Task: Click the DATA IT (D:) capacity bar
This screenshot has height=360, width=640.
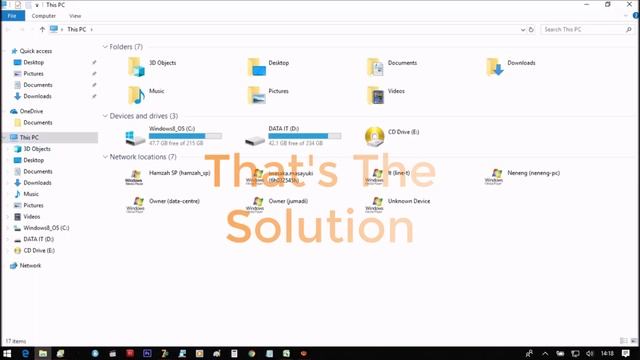Action: point(305,136)
